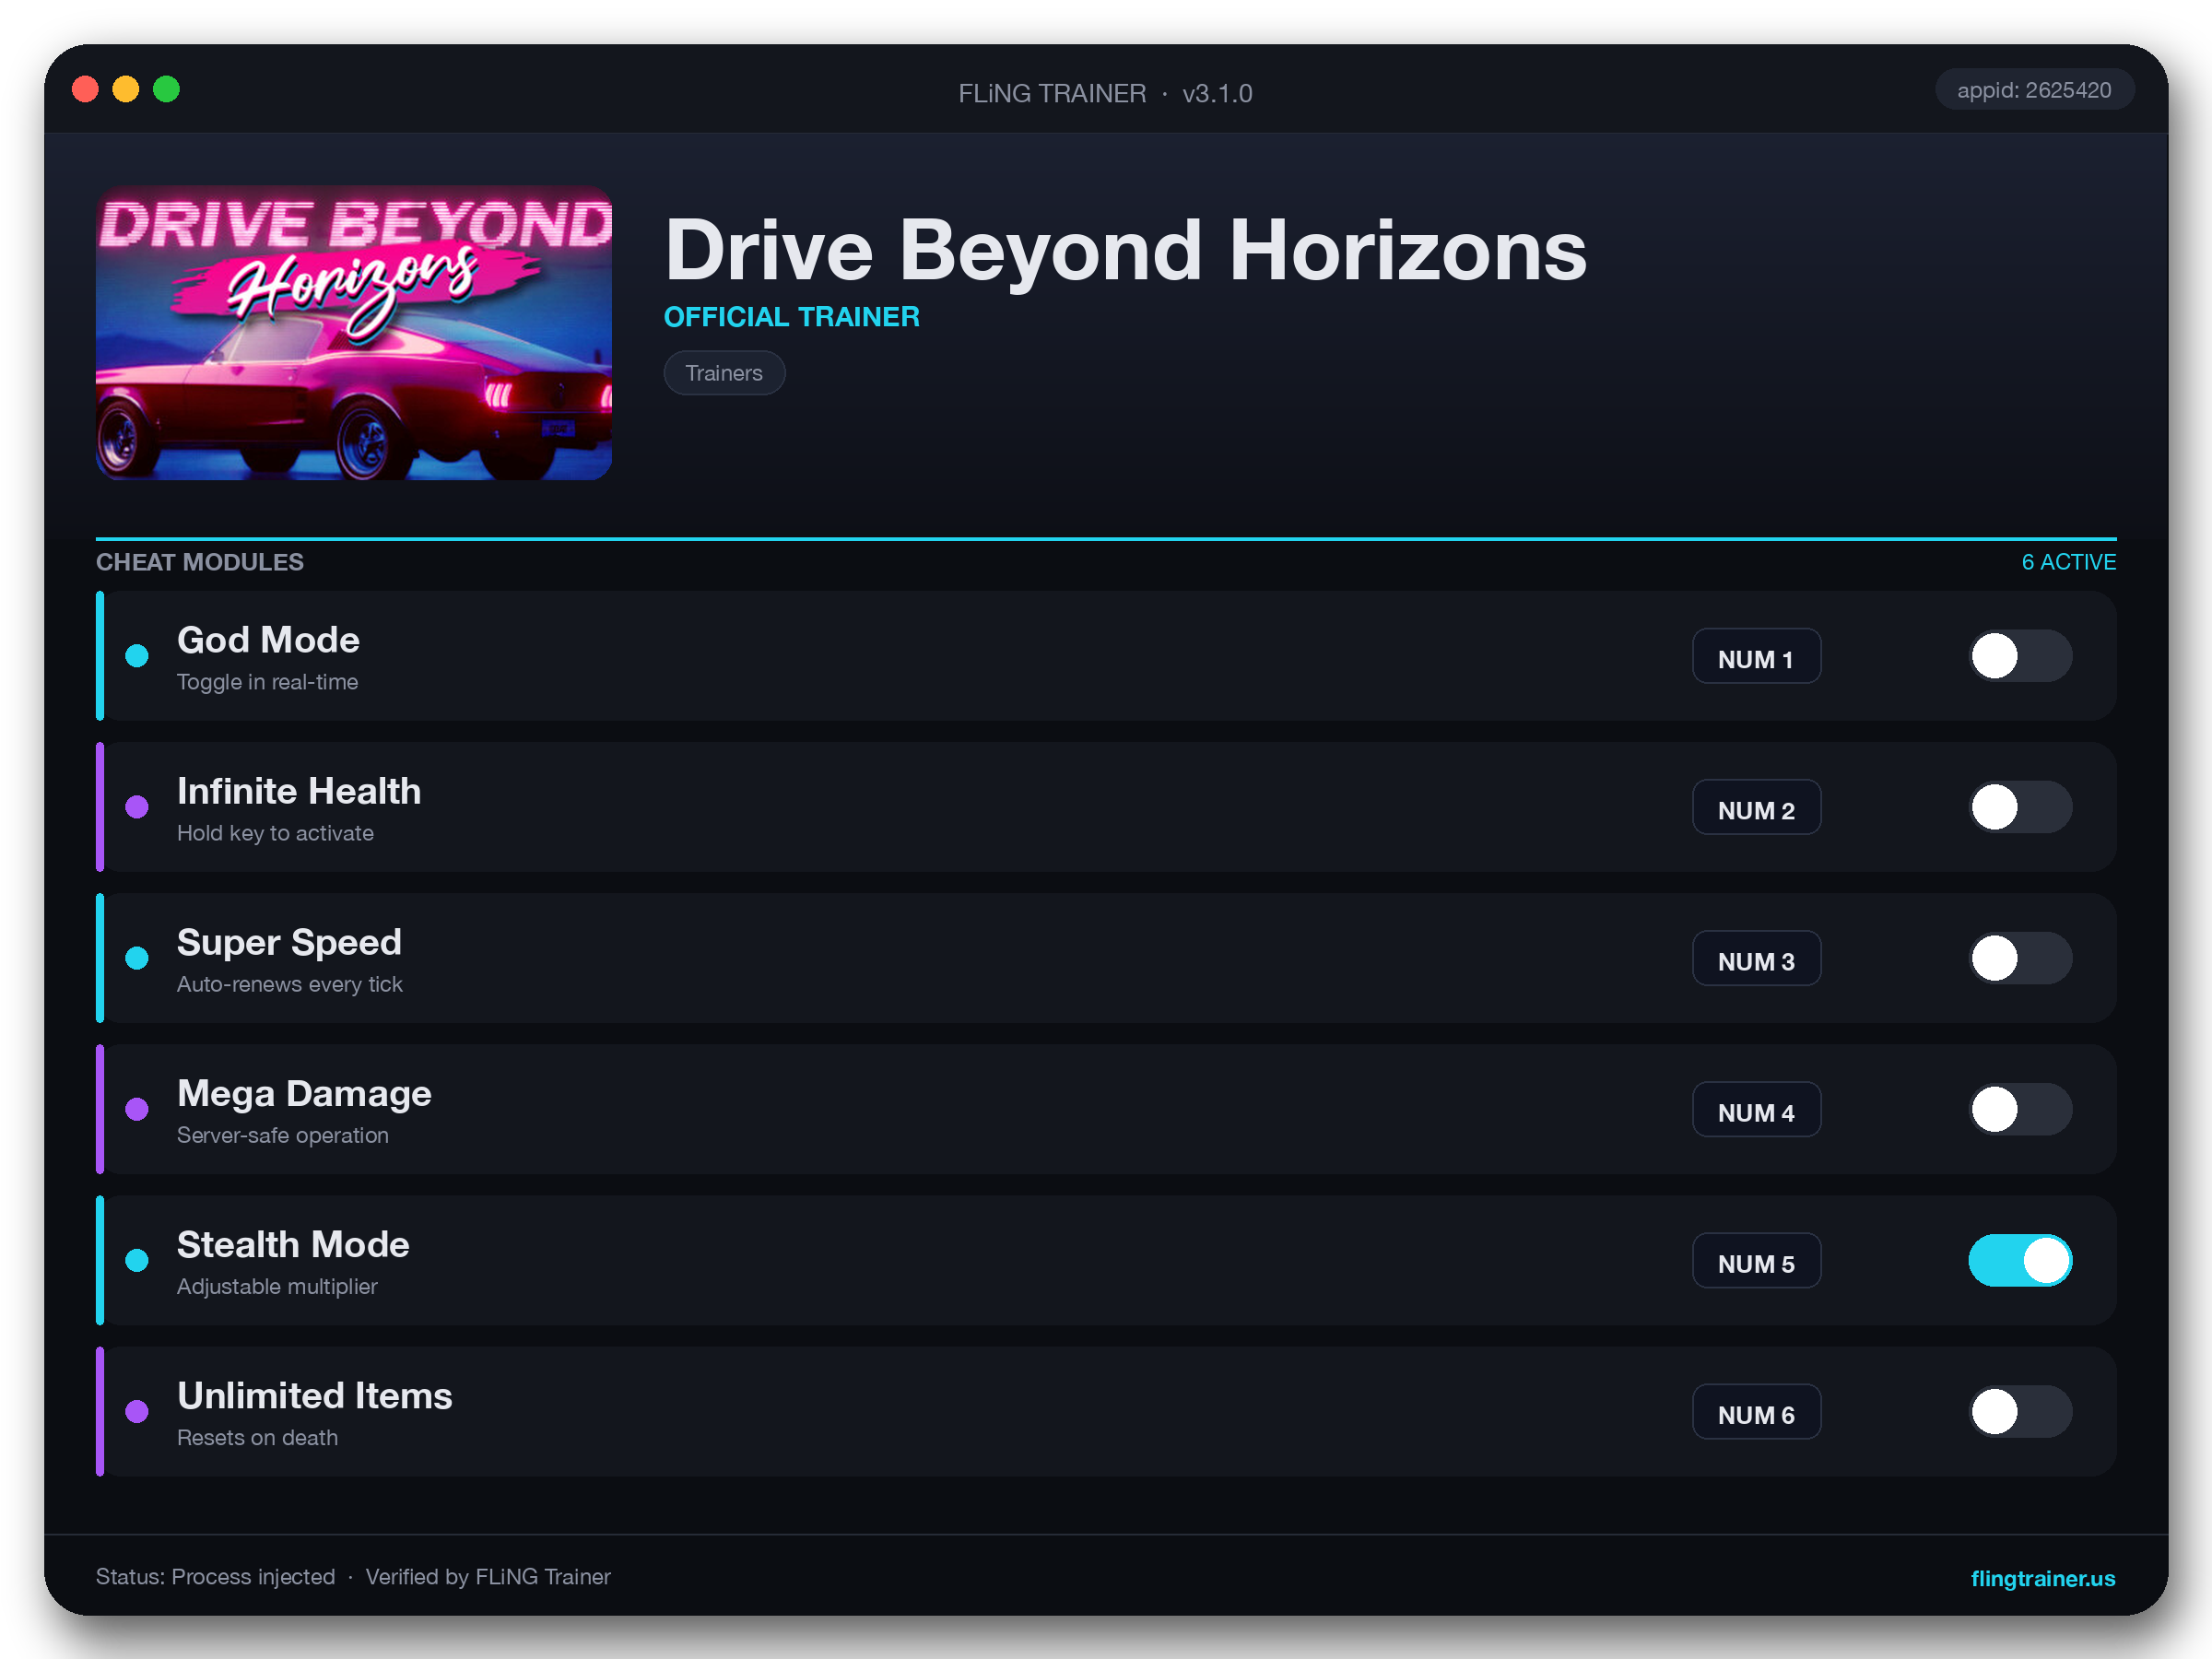The height and width of the screenshot is (1659, 2212).
Task: Click the Stealth Mode title text
Action: coord(293,1244)
